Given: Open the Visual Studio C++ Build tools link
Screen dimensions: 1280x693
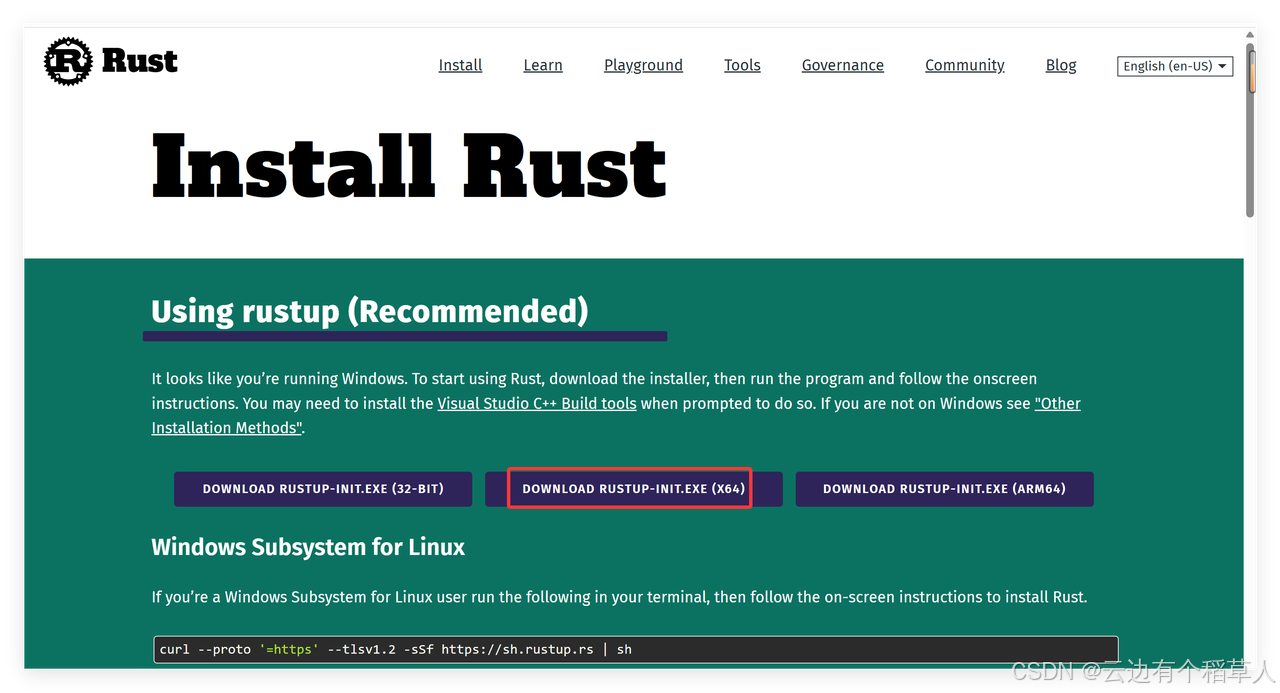Looking at the screenshot, I should (536, 403).
